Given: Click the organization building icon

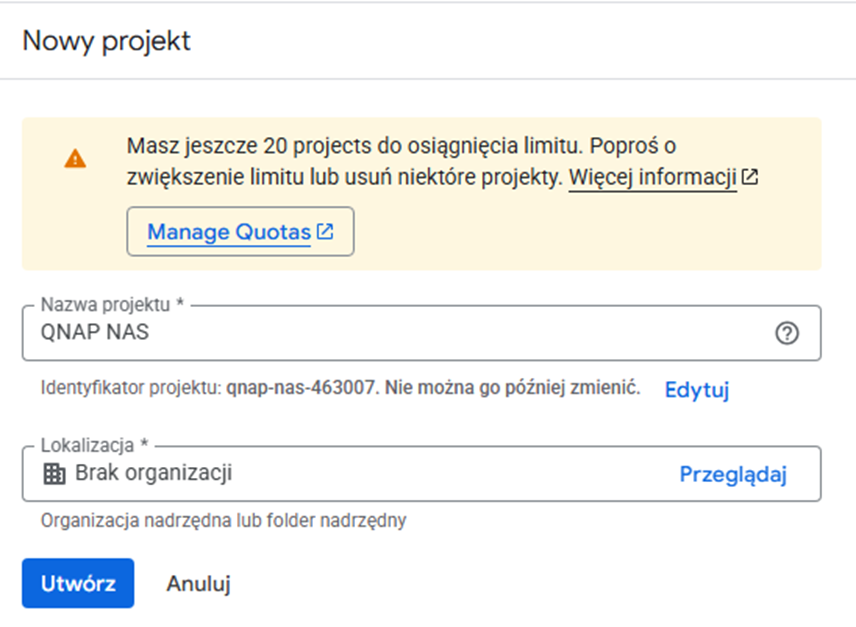Looking at the screenshot, I should [x=54, y=474].
